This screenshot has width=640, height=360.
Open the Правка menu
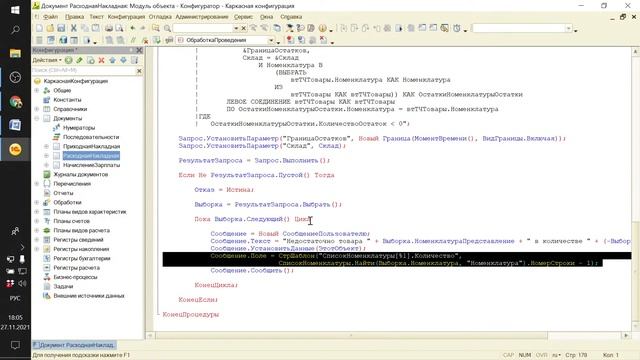pos(74,17)
